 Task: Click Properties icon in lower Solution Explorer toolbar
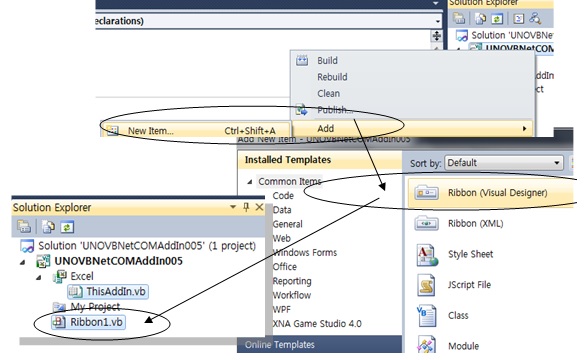[24, 226]
